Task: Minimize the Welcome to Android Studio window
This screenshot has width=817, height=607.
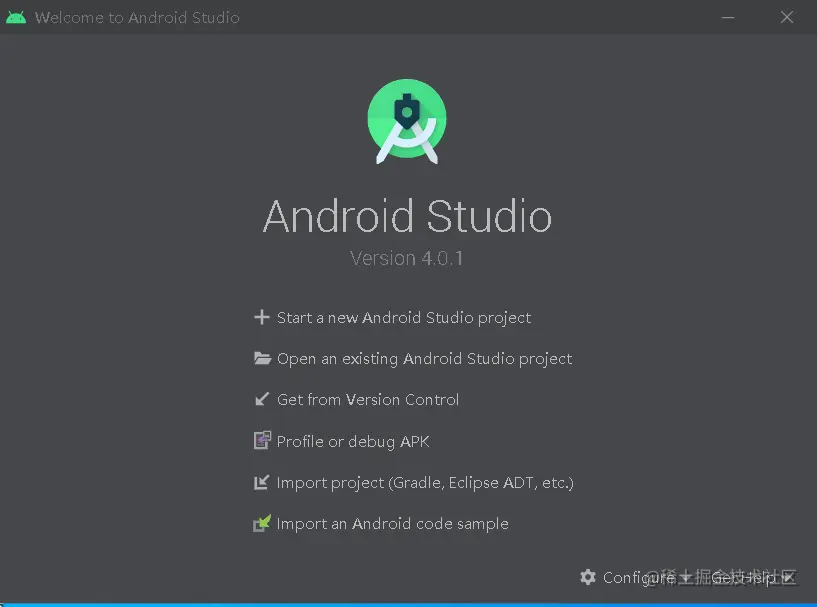Action: tap(728, 17)
